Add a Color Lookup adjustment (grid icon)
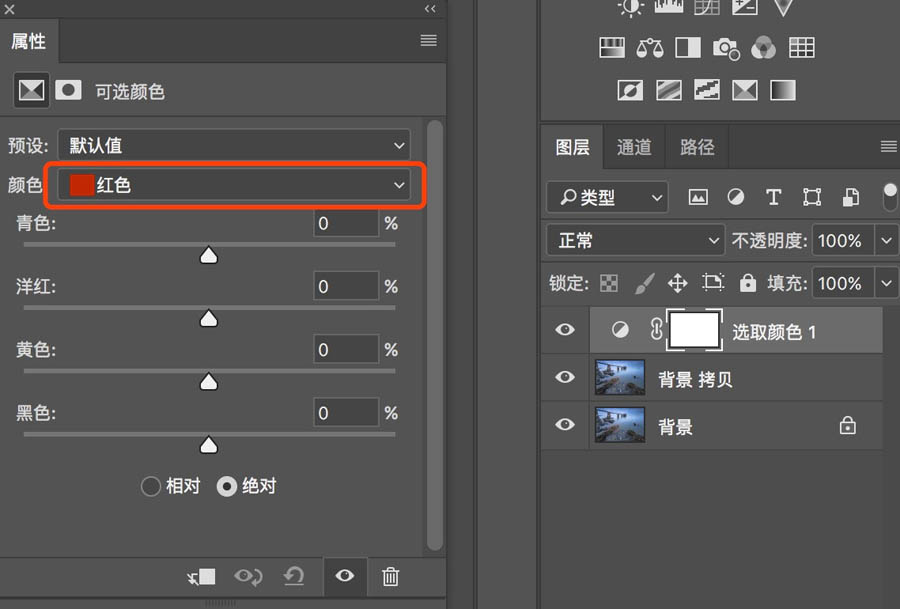The width and height of the screenshot is (900, 609). point(801,48)
